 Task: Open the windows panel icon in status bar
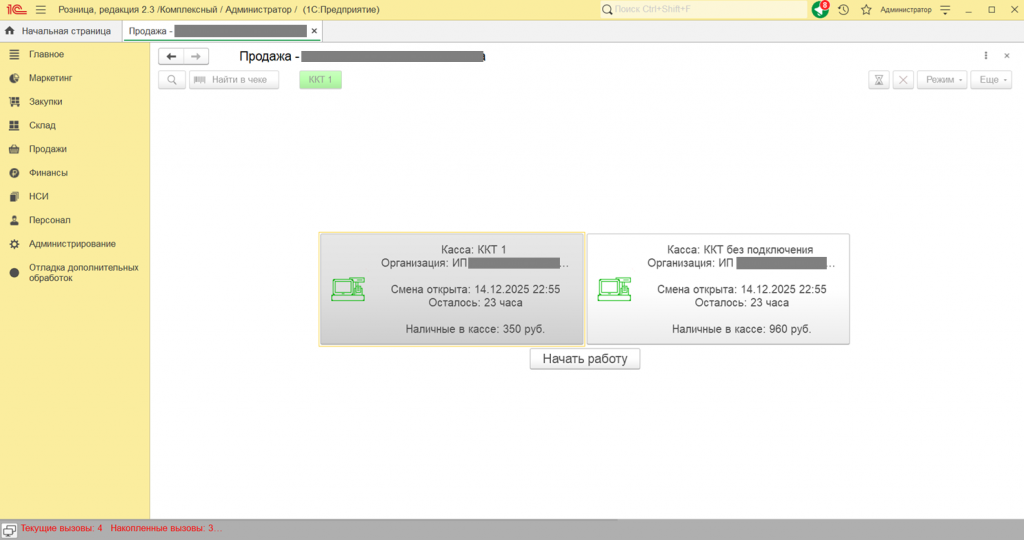pyautogui.click(x=9, y=530)
